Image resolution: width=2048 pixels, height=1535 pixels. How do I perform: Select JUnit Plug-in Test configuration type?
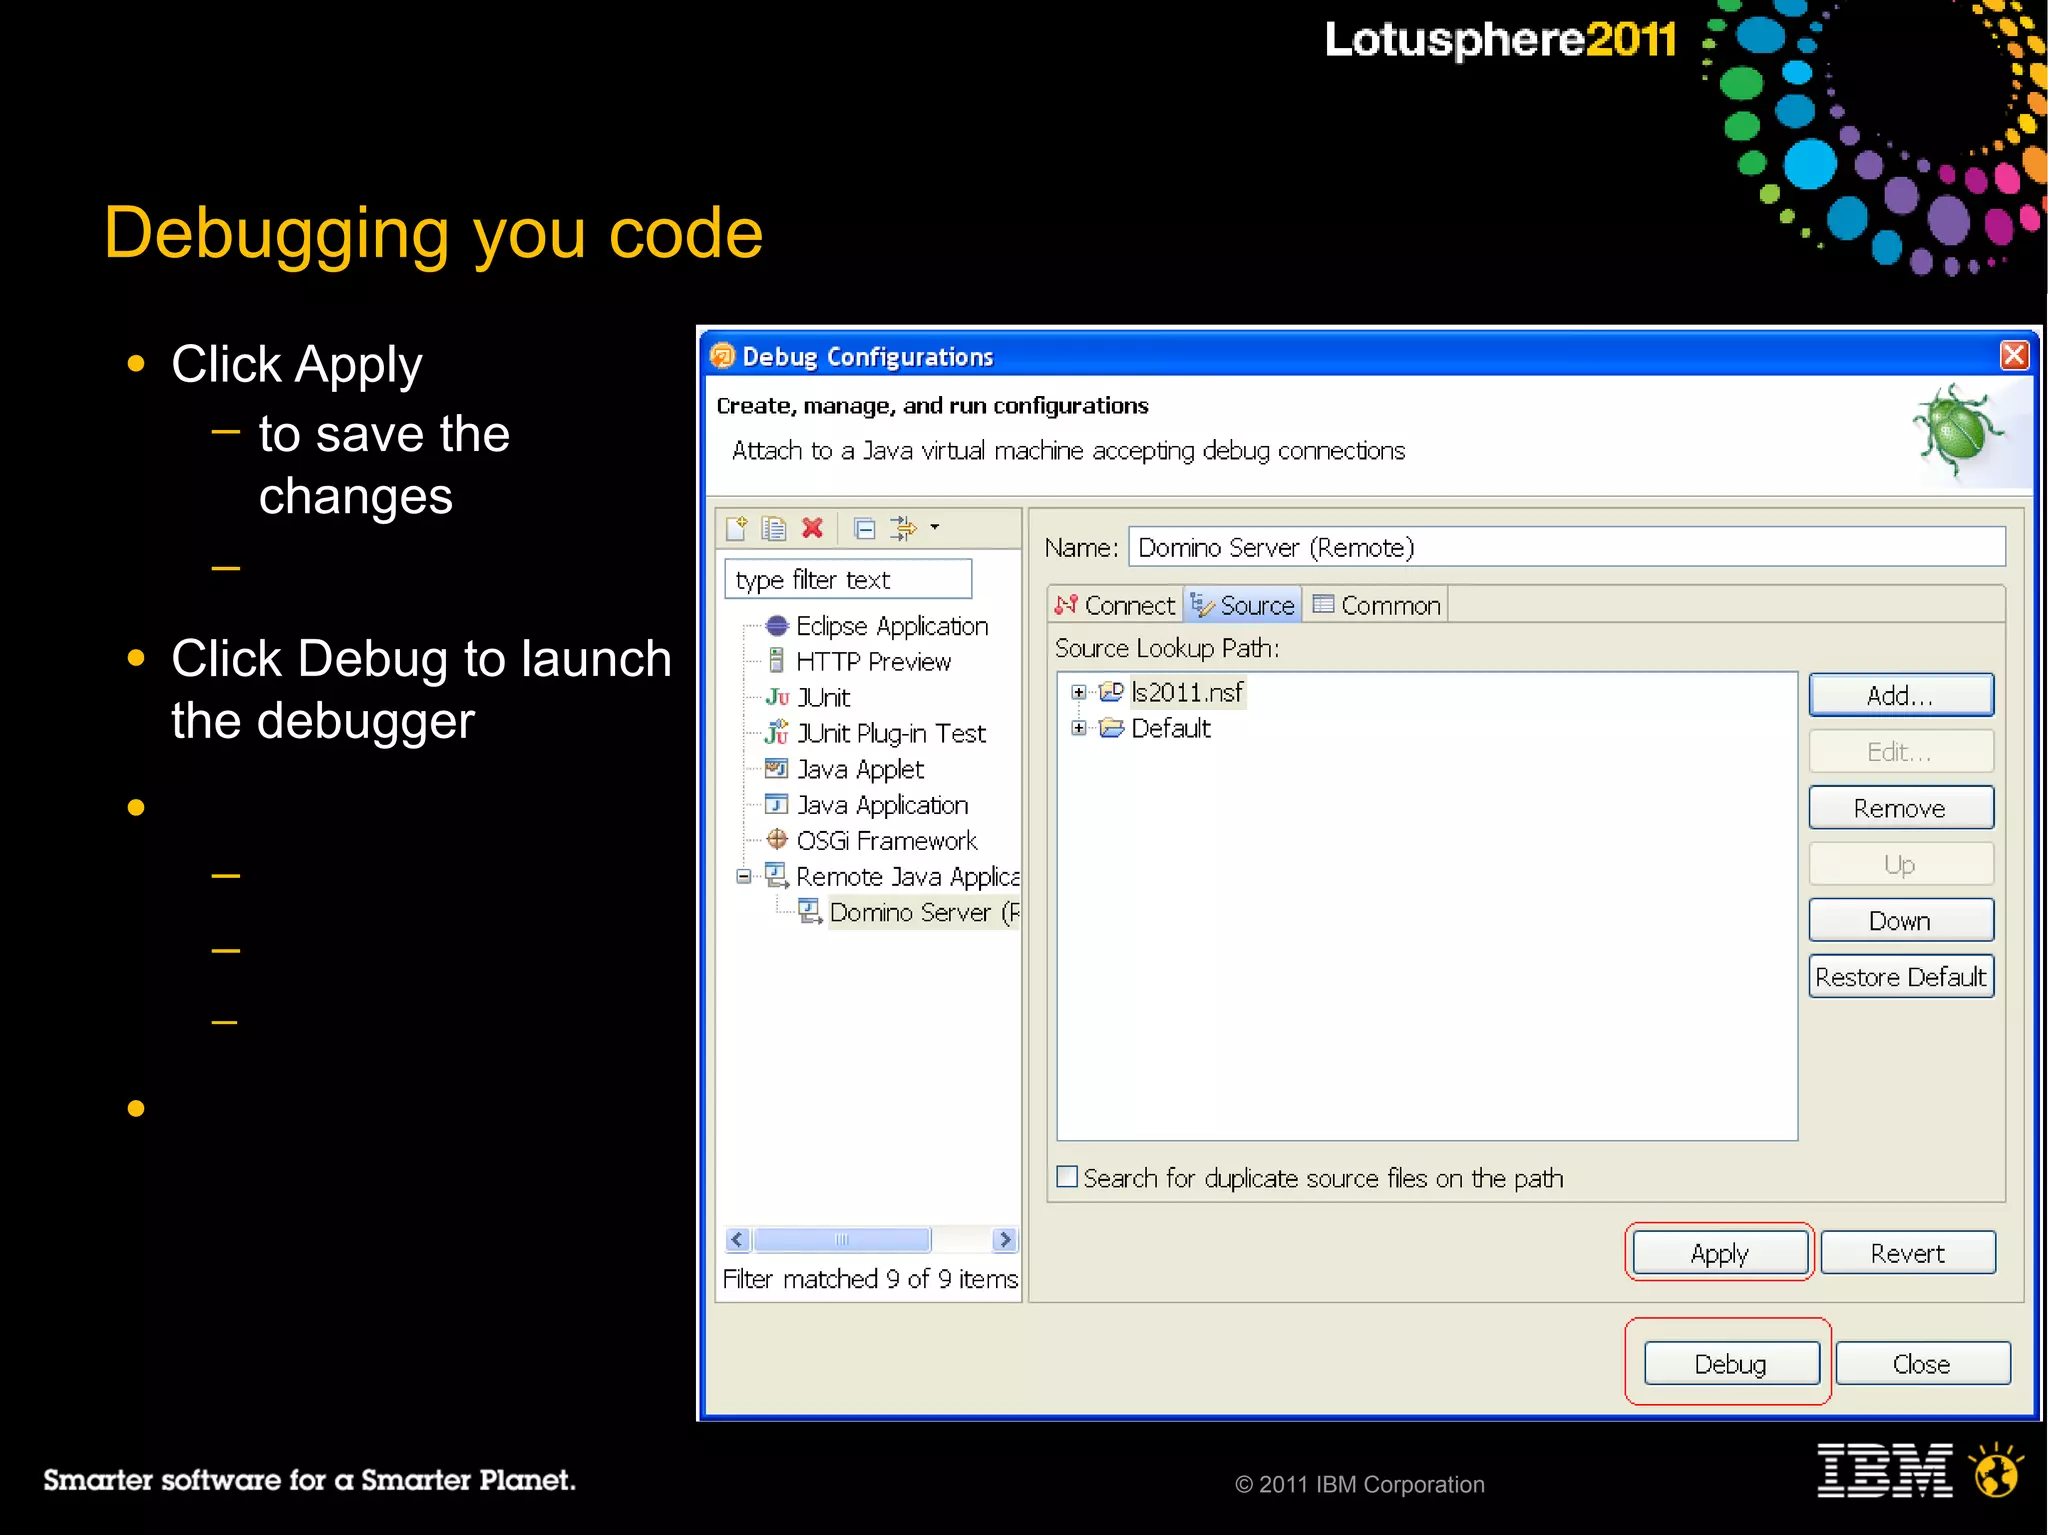[891, 734]
